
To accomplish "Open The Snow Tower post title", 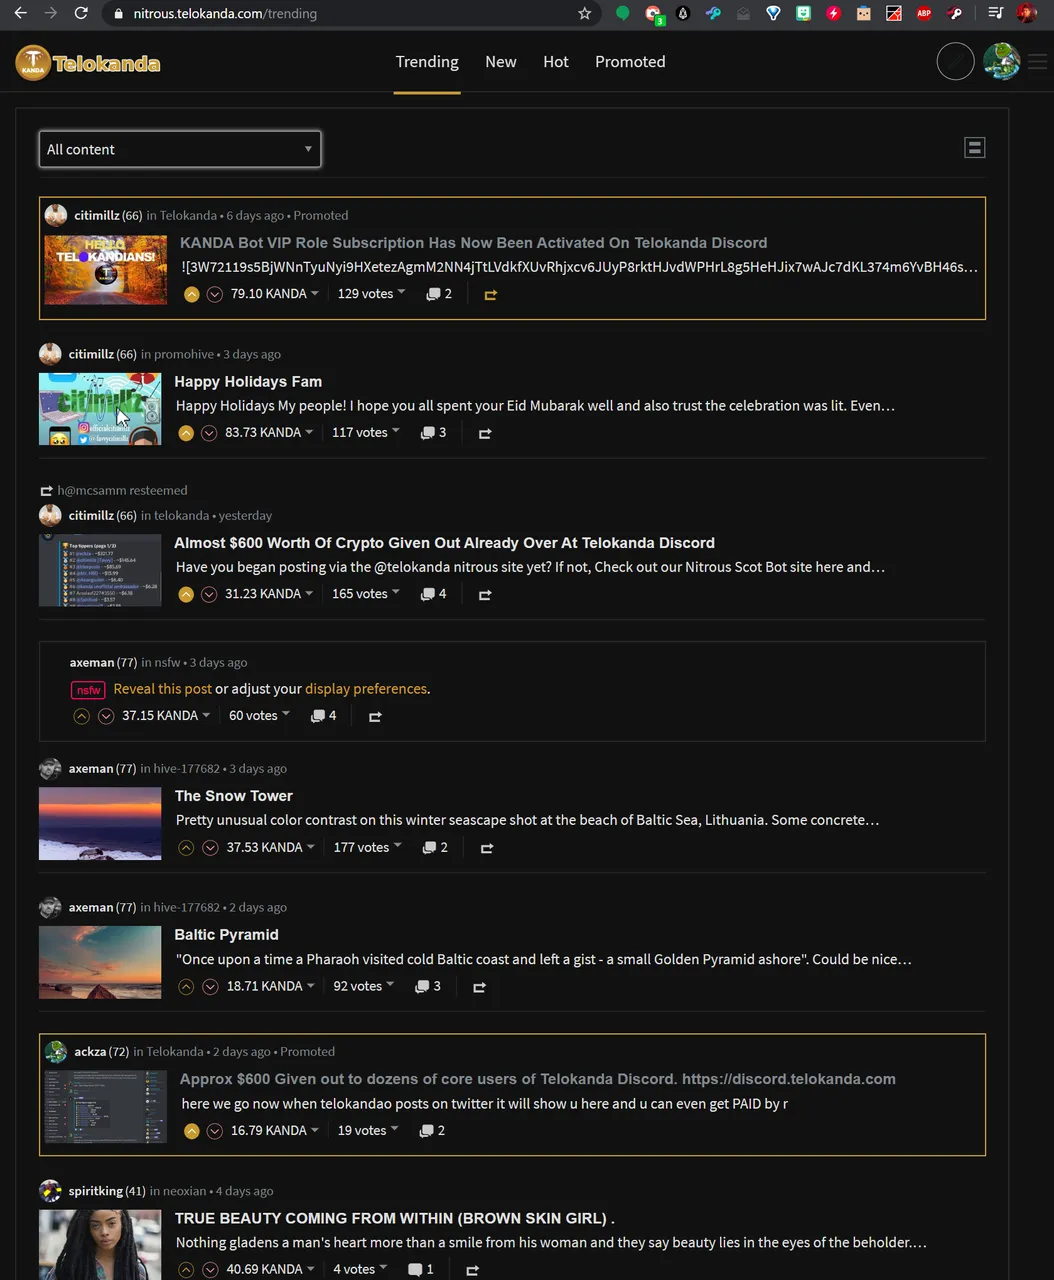I will click(233, 796).
